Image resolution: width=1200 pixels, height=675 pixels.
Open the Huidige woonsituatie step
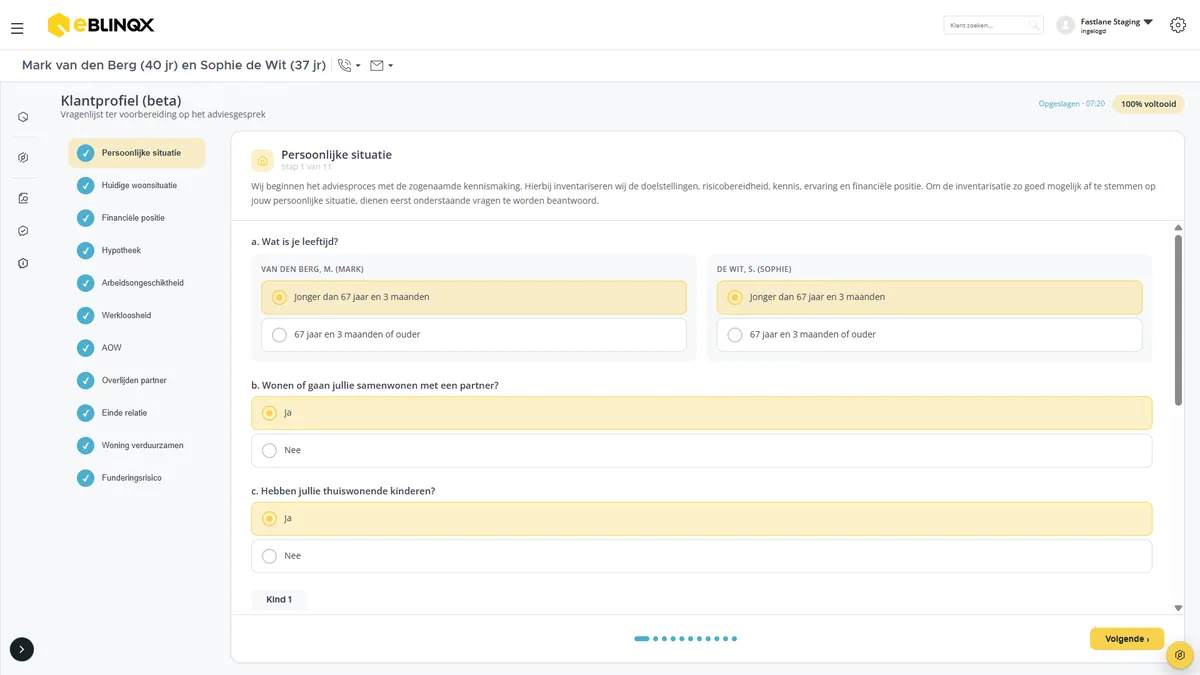pyautogui.click(x=137, y=185)
